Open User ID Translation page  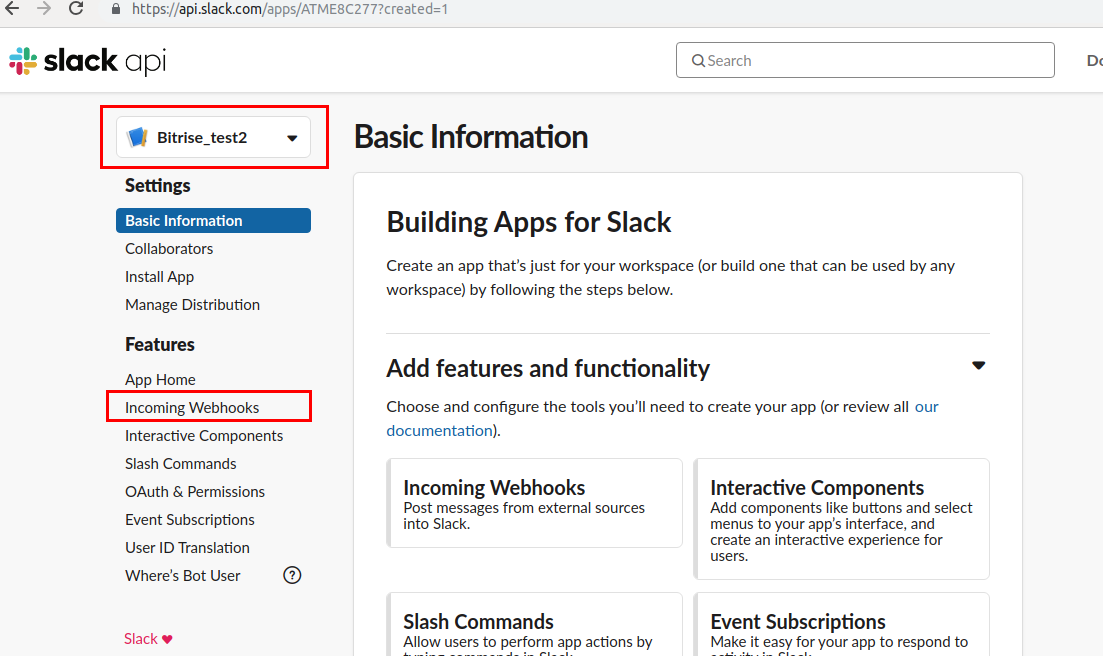click(x=187, y=548)
